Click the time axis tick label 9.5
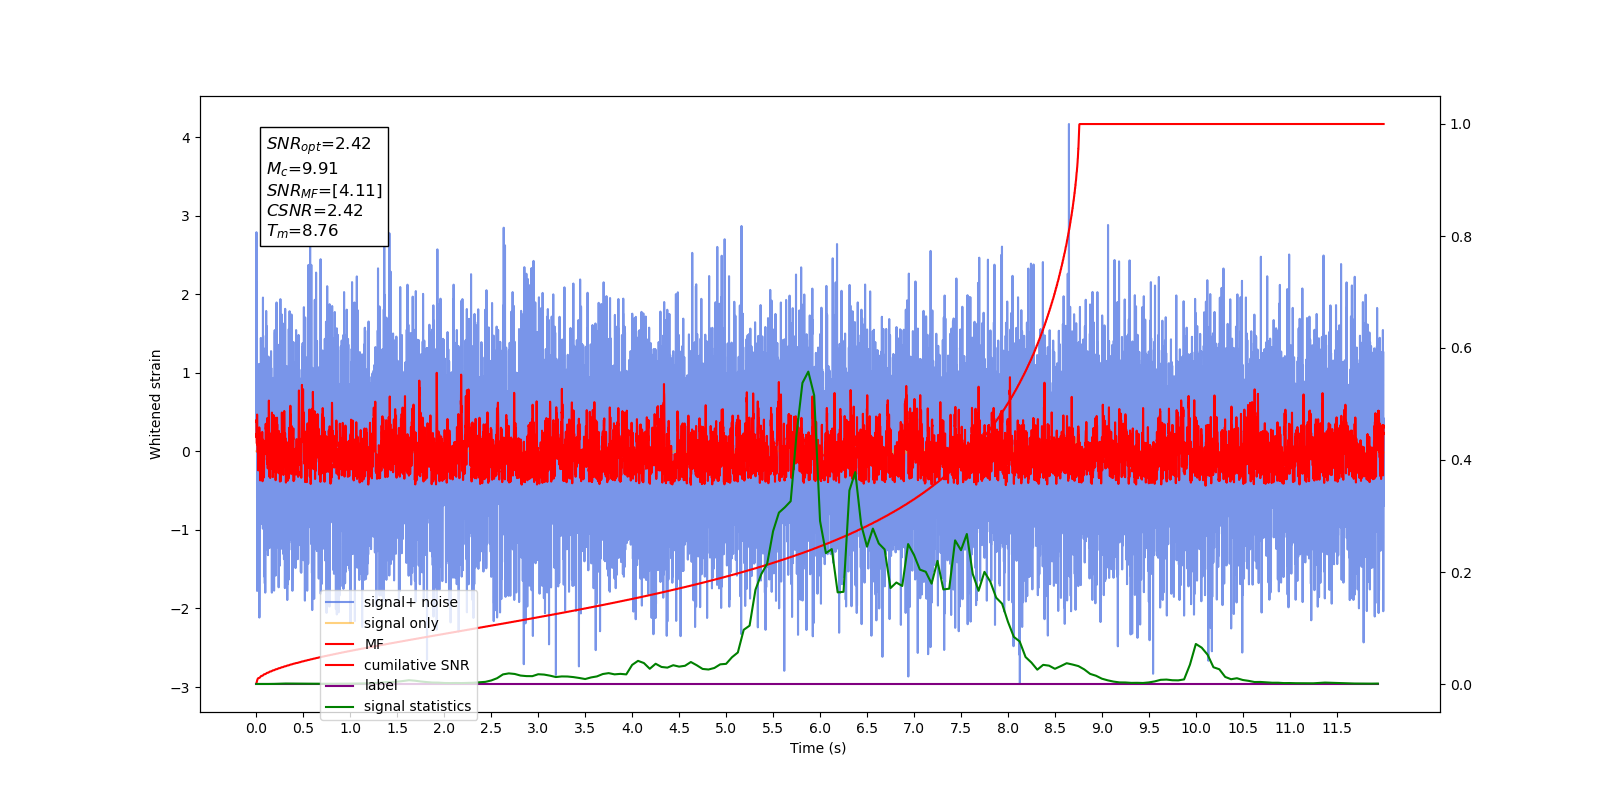The image size is (1600, 800). (x=1149, y=728)
